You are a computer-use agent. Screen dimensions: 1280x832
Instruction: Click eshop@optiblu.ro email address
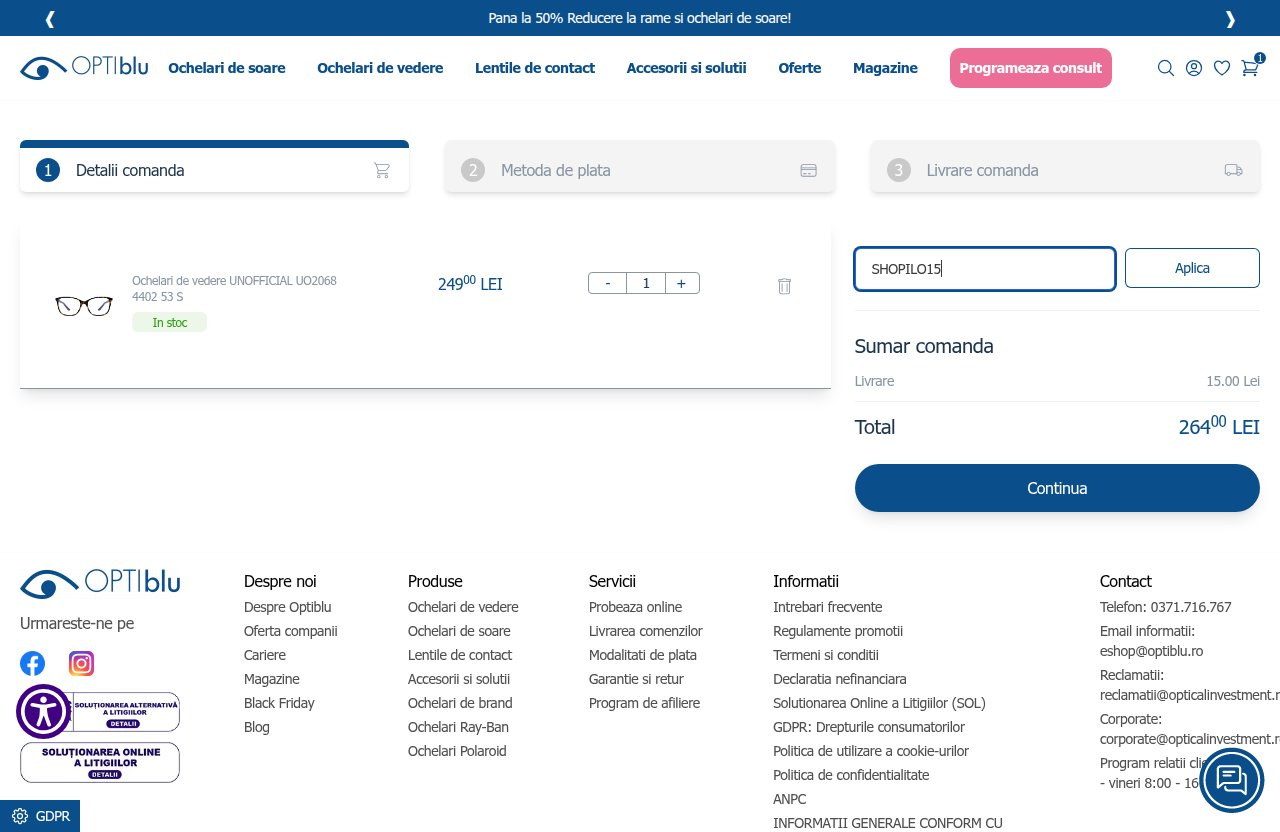click(1151, 651)
